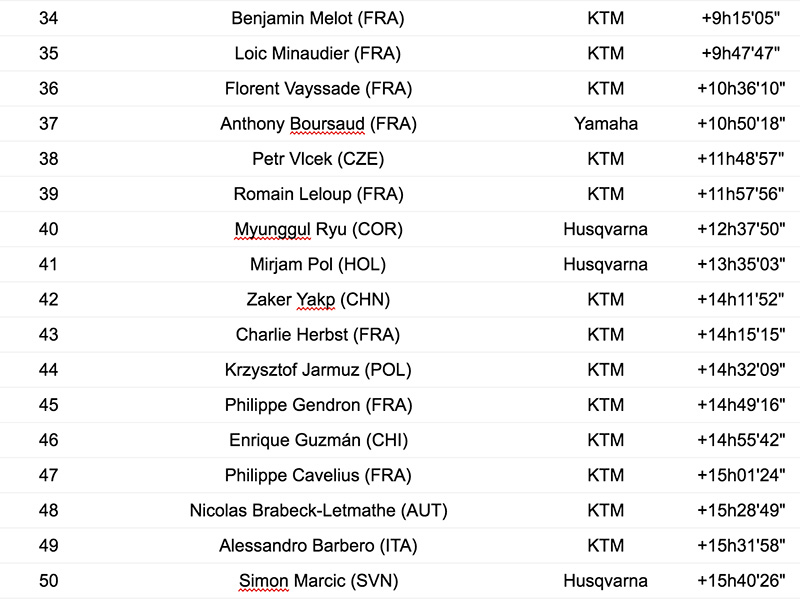Screen dimensions: 800x601
Task: Click time gap +15h40'26"
Action: tap(741, 581)
